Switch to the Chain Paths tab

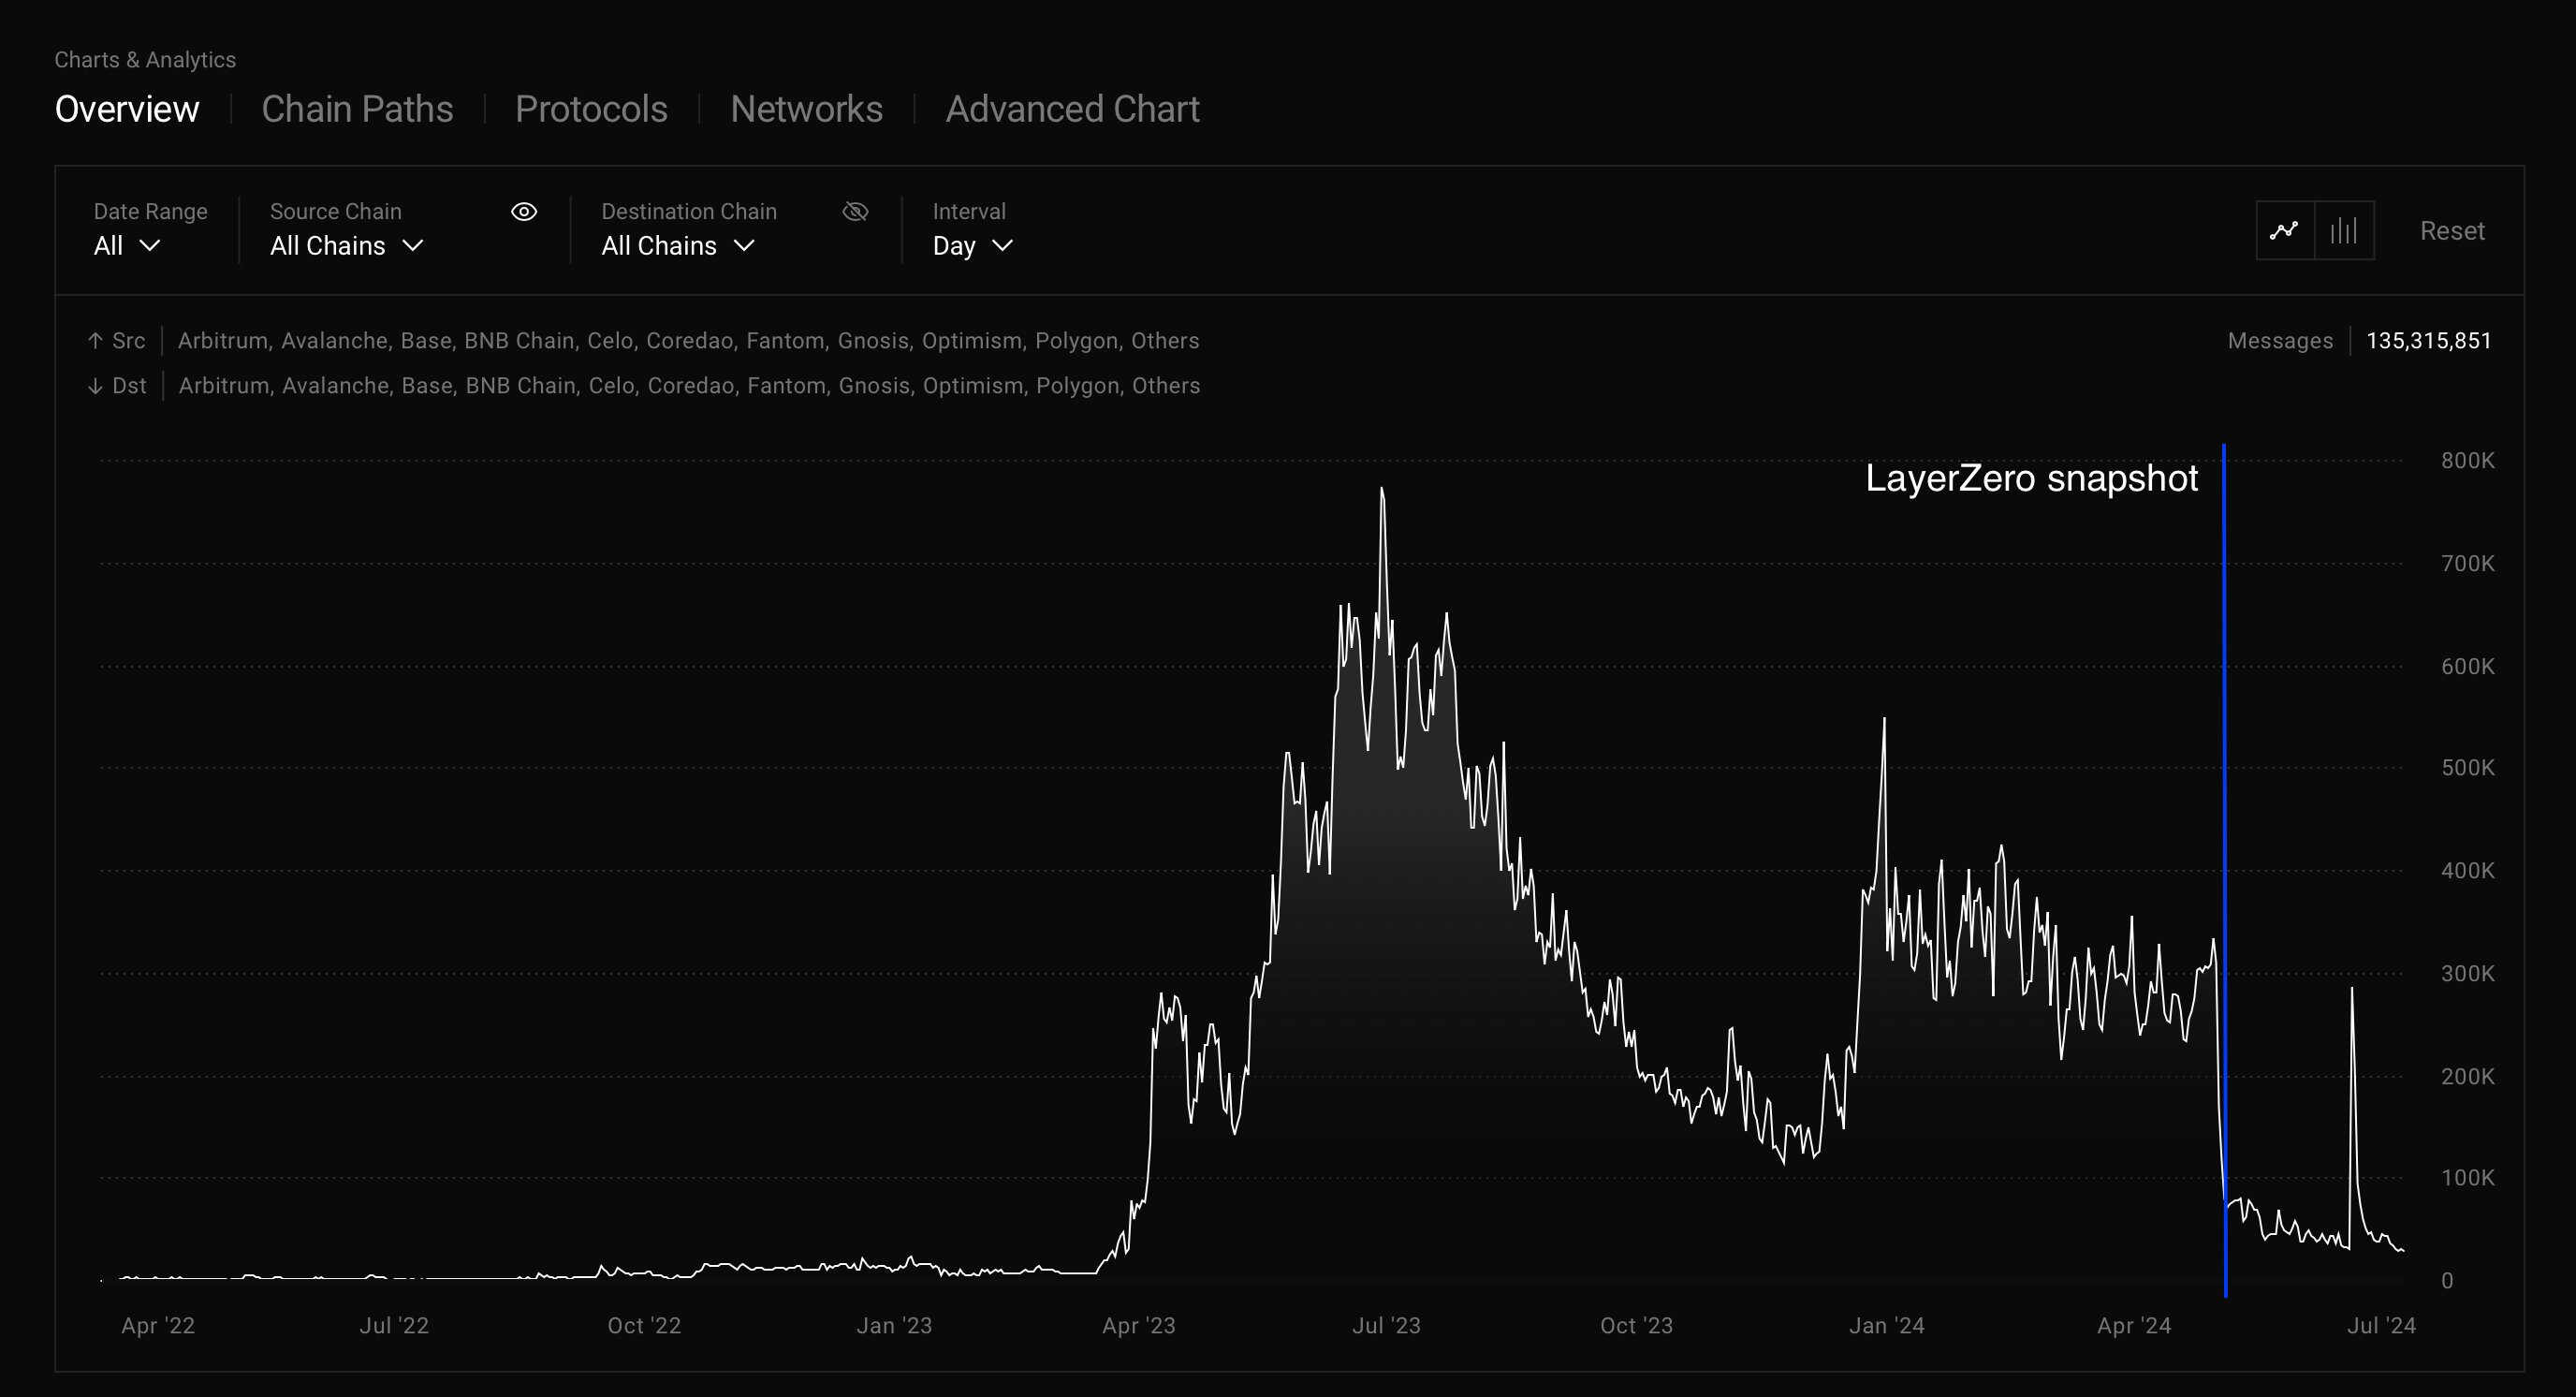pyautogui.click(x=357, y=109)
